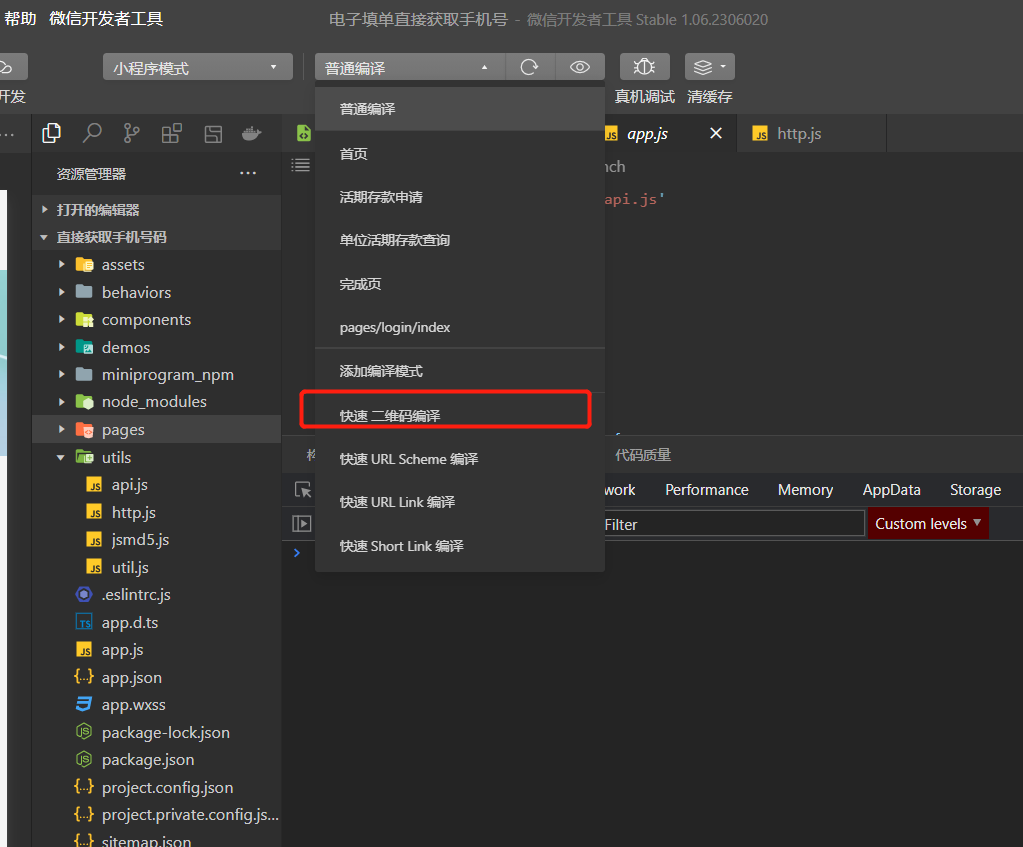Close the app.js tab

716,133
